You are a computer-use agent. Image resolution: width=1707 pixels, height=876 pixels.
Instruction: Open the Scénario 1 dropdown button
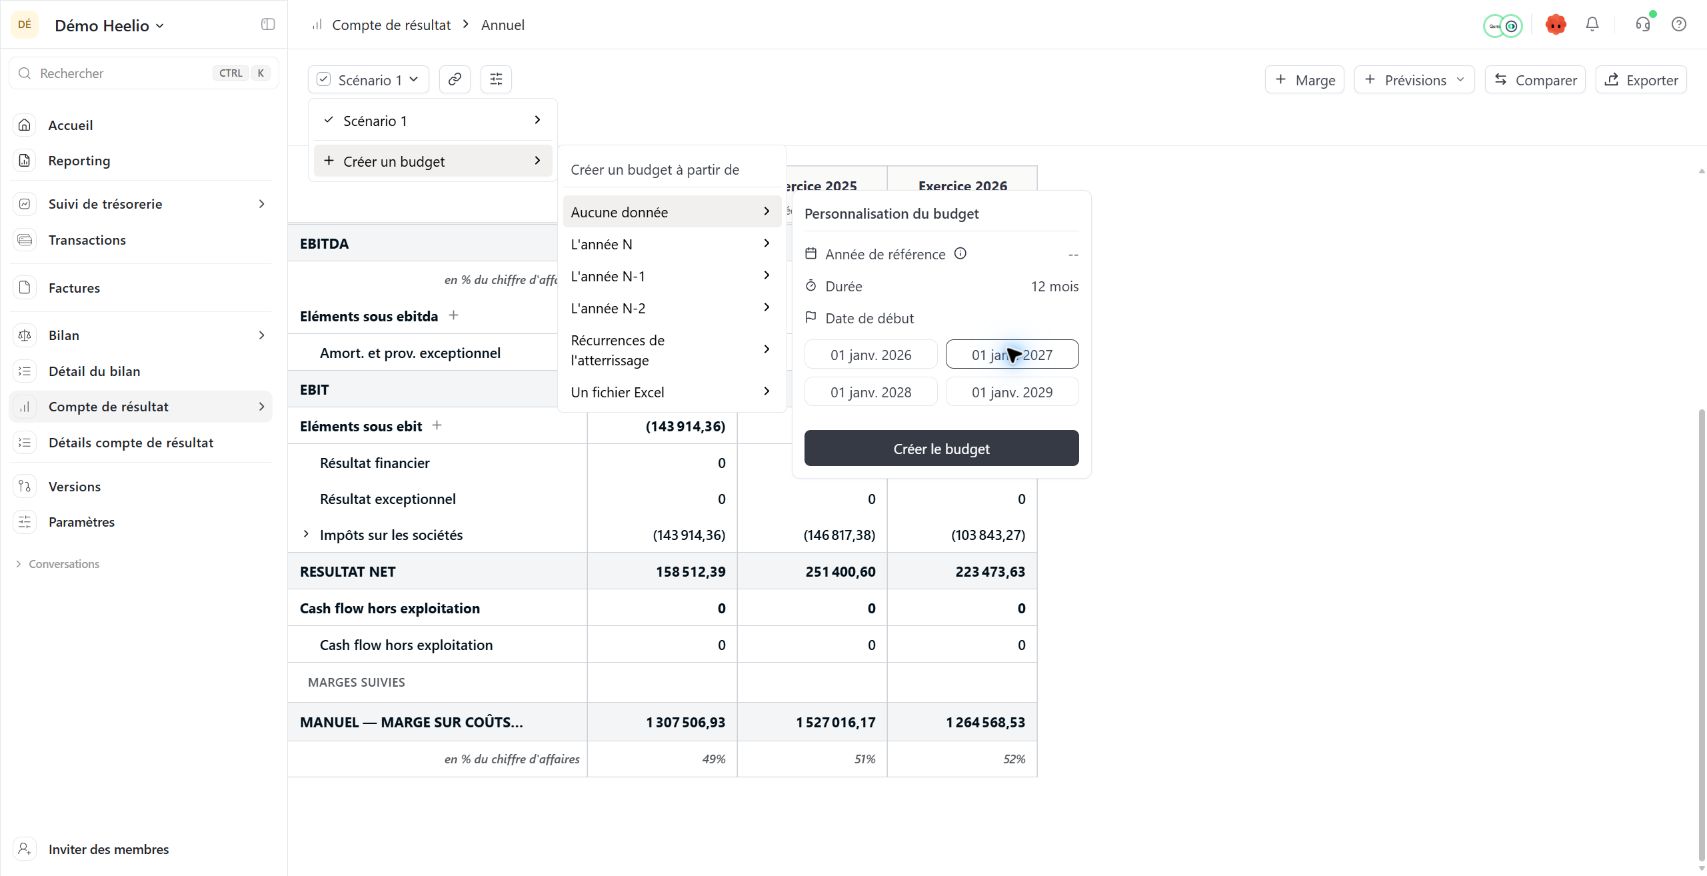(x=369, y=80)
